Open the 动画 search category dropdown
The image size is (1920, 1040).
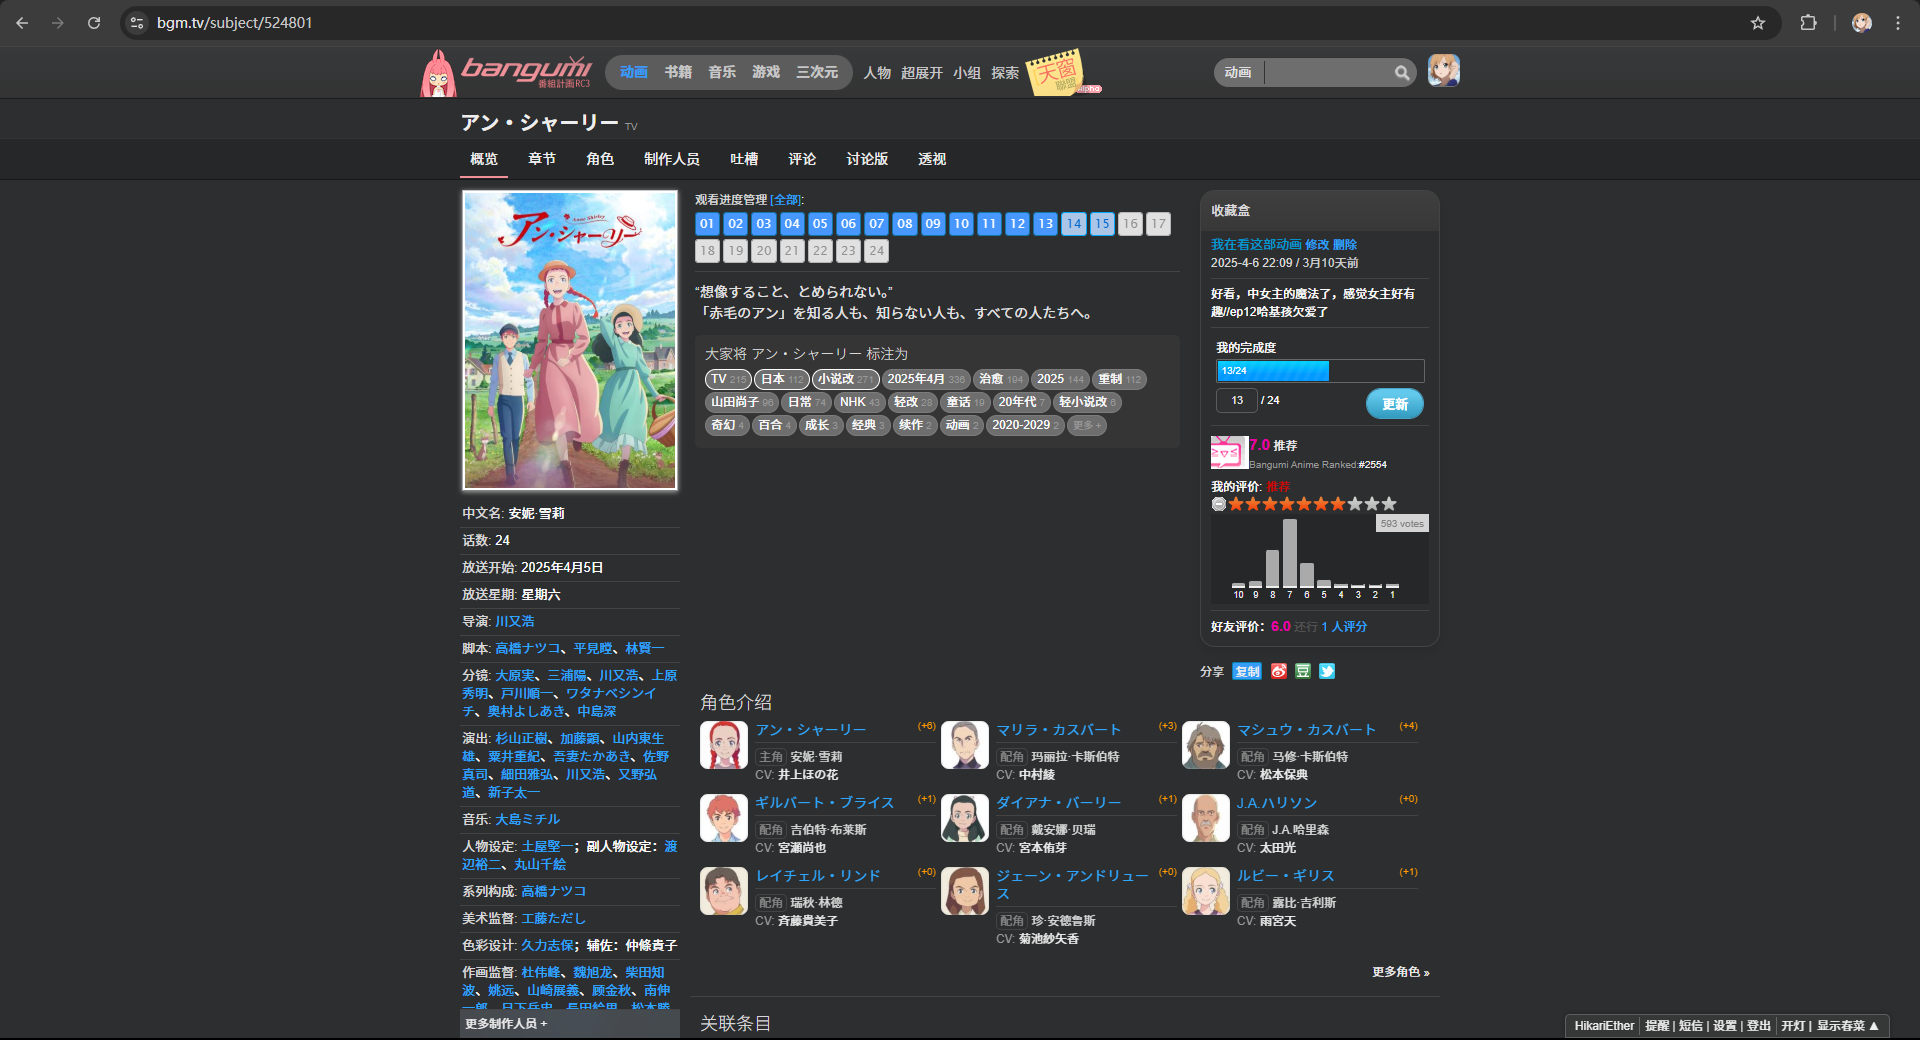[1238, 72]
